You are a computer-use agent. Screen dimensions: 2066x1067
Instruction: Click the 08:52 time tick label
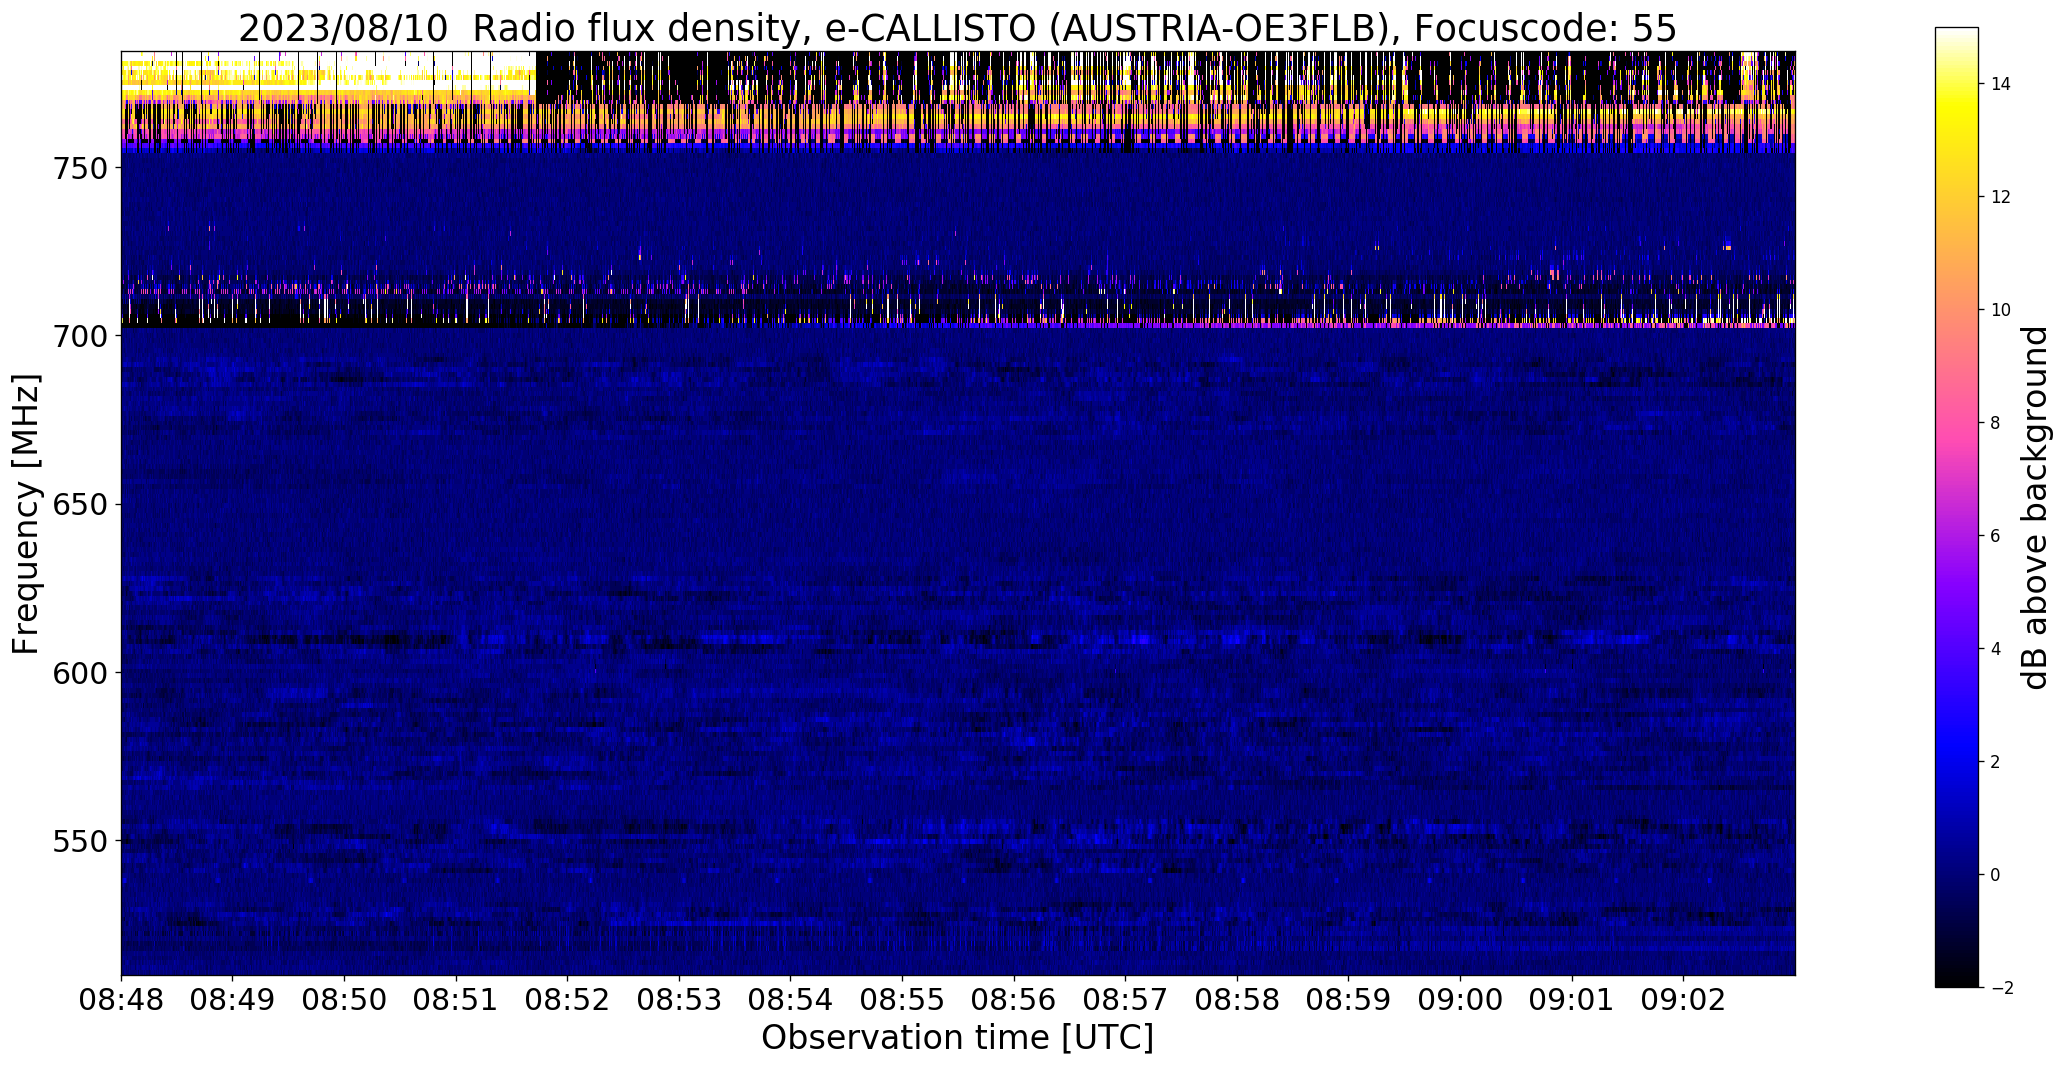[x=568, y=1001]
